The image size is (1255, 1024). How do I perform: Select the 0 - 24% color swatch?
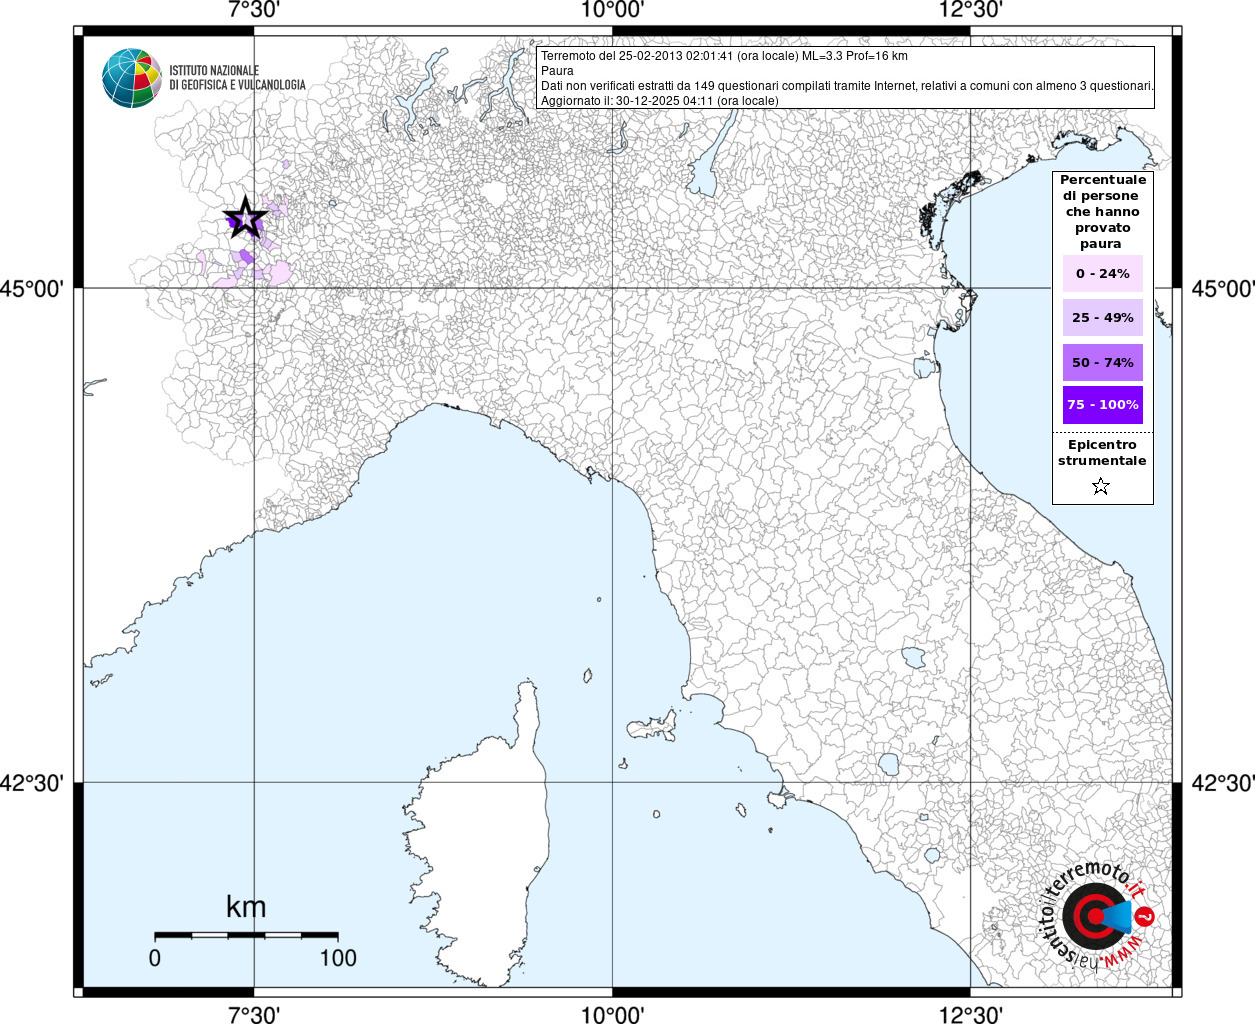(1102, 274)
